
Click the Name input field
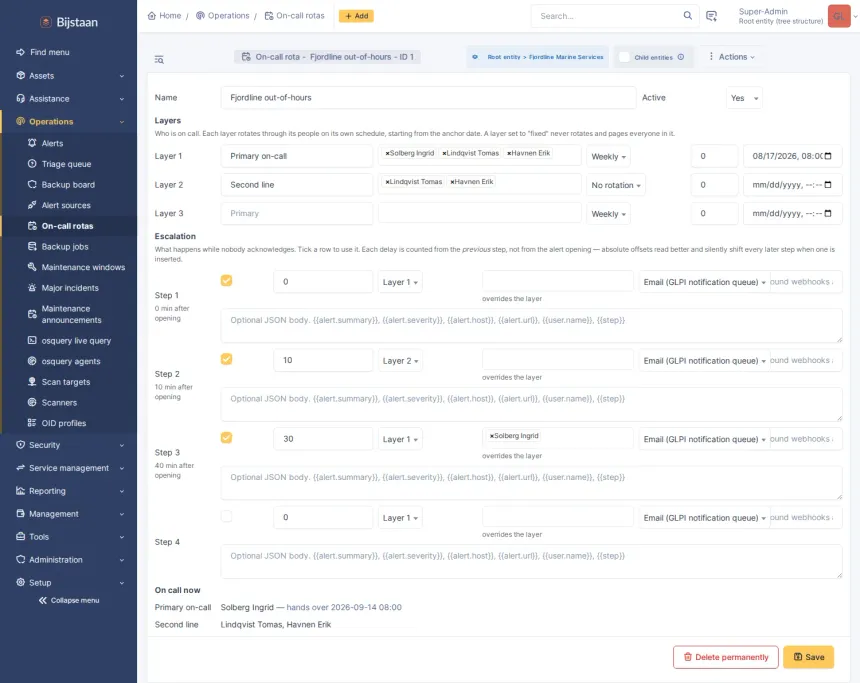tap(428, 98)
